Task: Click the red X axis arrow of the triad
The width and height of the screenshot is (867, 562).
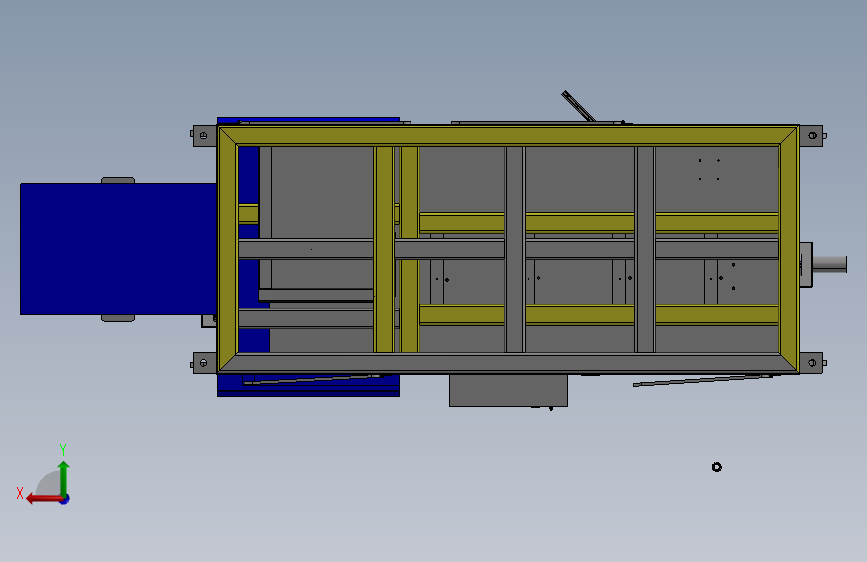Action: point(43,499)
